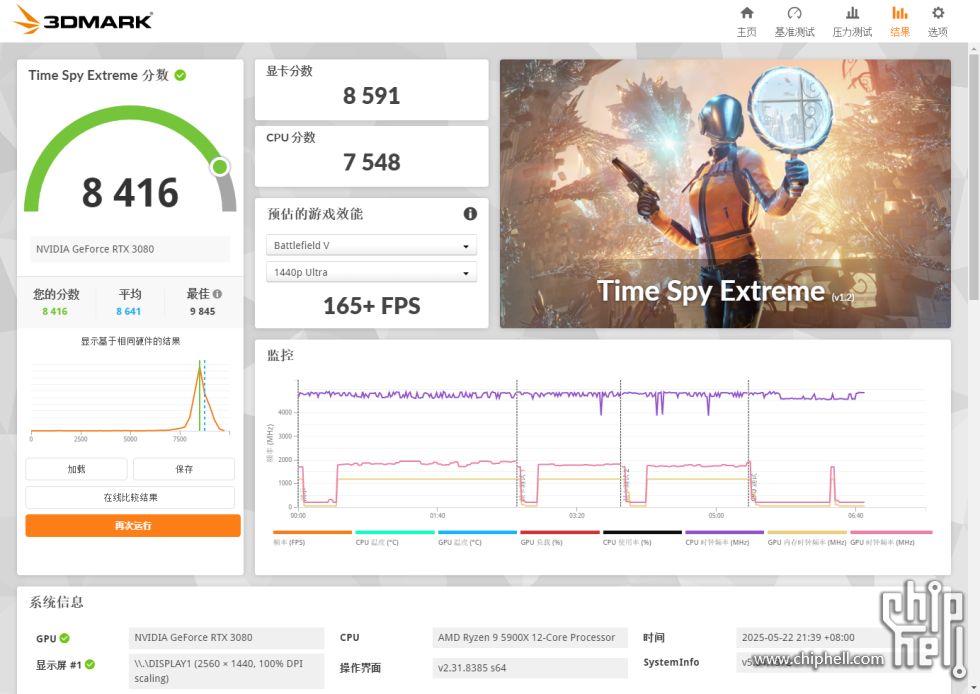
Task: Switch to the 基准测试 benchmarks tab
Action: (794, 21)
